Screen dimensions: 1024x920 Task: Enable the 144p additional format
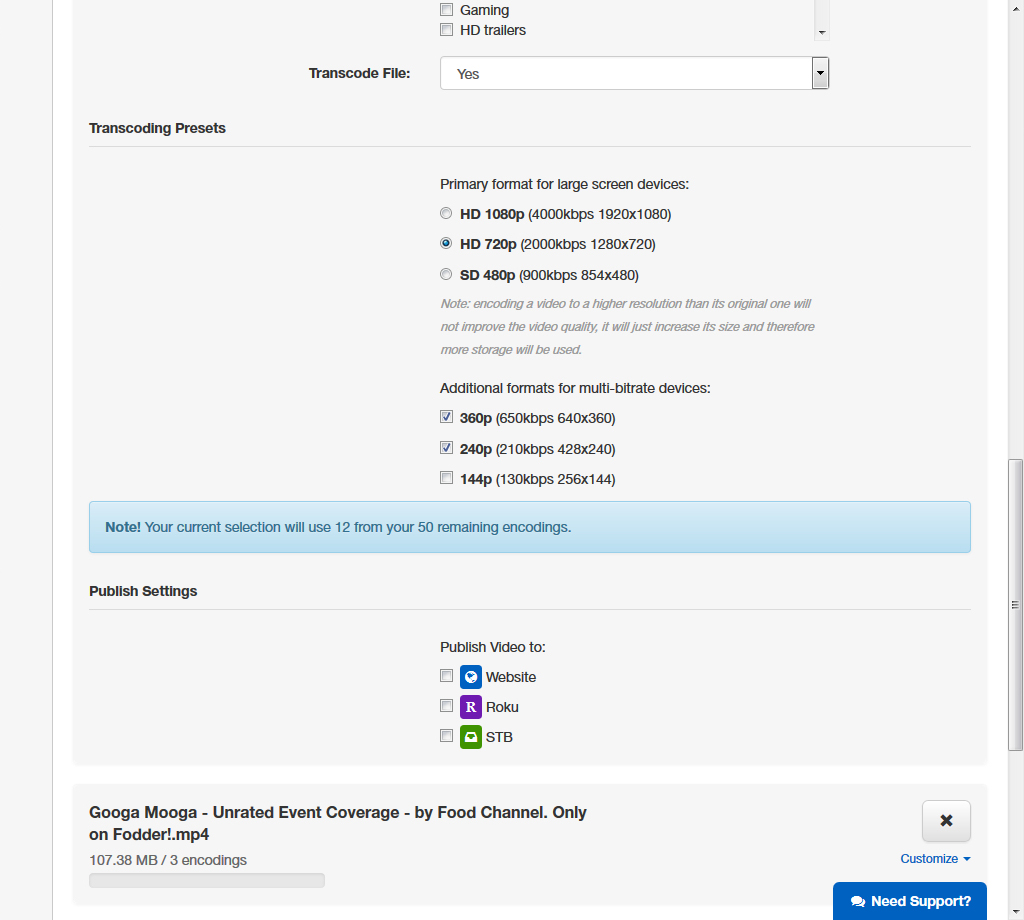[447, 478]
